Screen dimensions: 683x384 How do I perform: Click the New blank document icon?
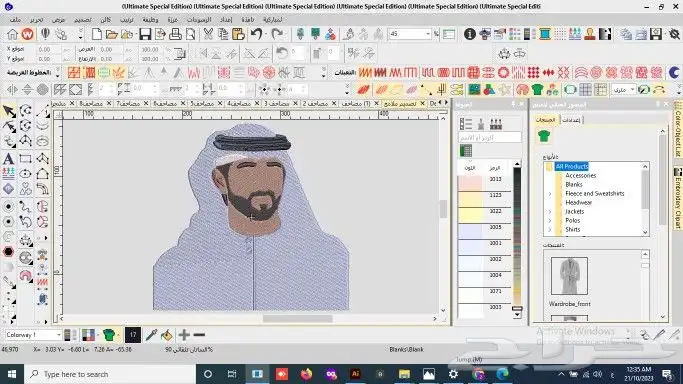(x=97, y=34)
